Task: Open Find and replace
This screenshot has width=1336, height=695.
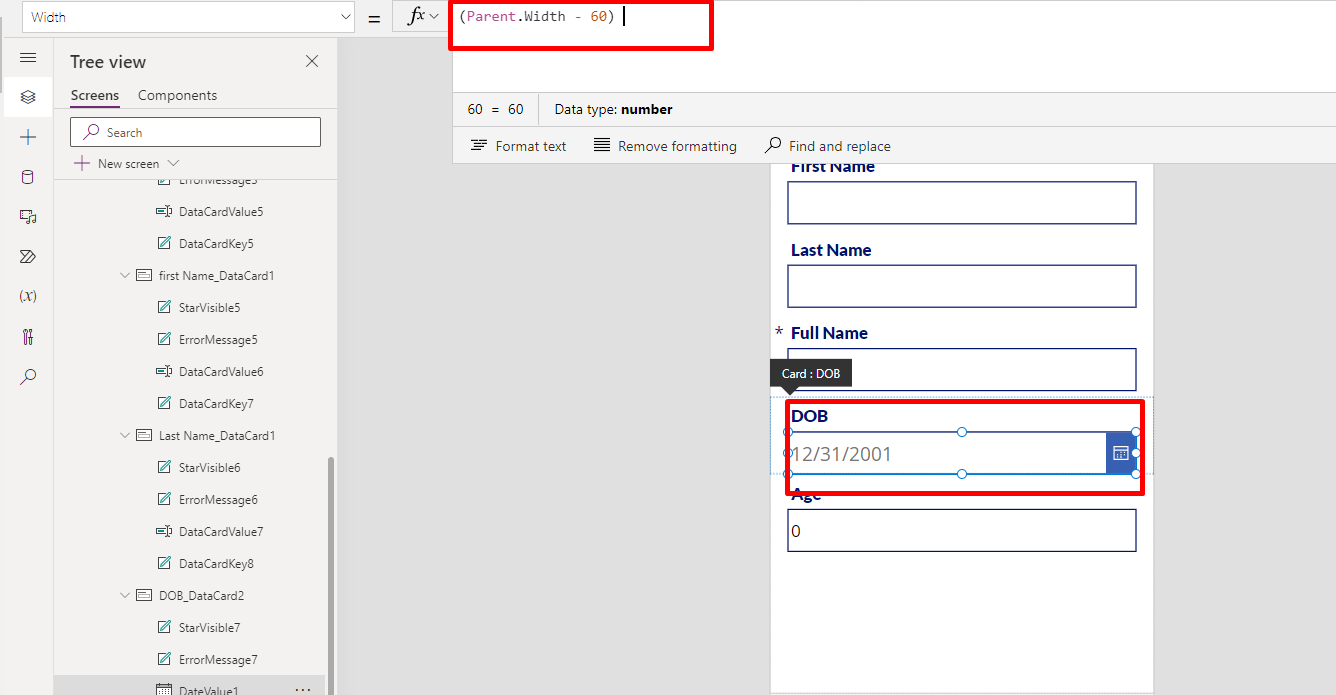Action: (x=827, y=146)
